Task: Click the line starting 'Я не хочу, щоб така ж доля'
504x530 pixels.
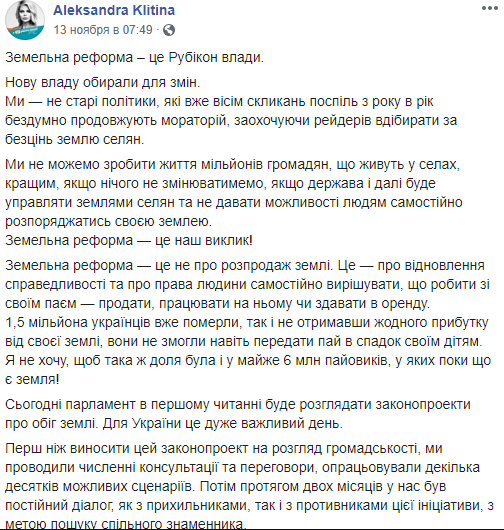Action: pyautogui.click(x=248, y=360)
